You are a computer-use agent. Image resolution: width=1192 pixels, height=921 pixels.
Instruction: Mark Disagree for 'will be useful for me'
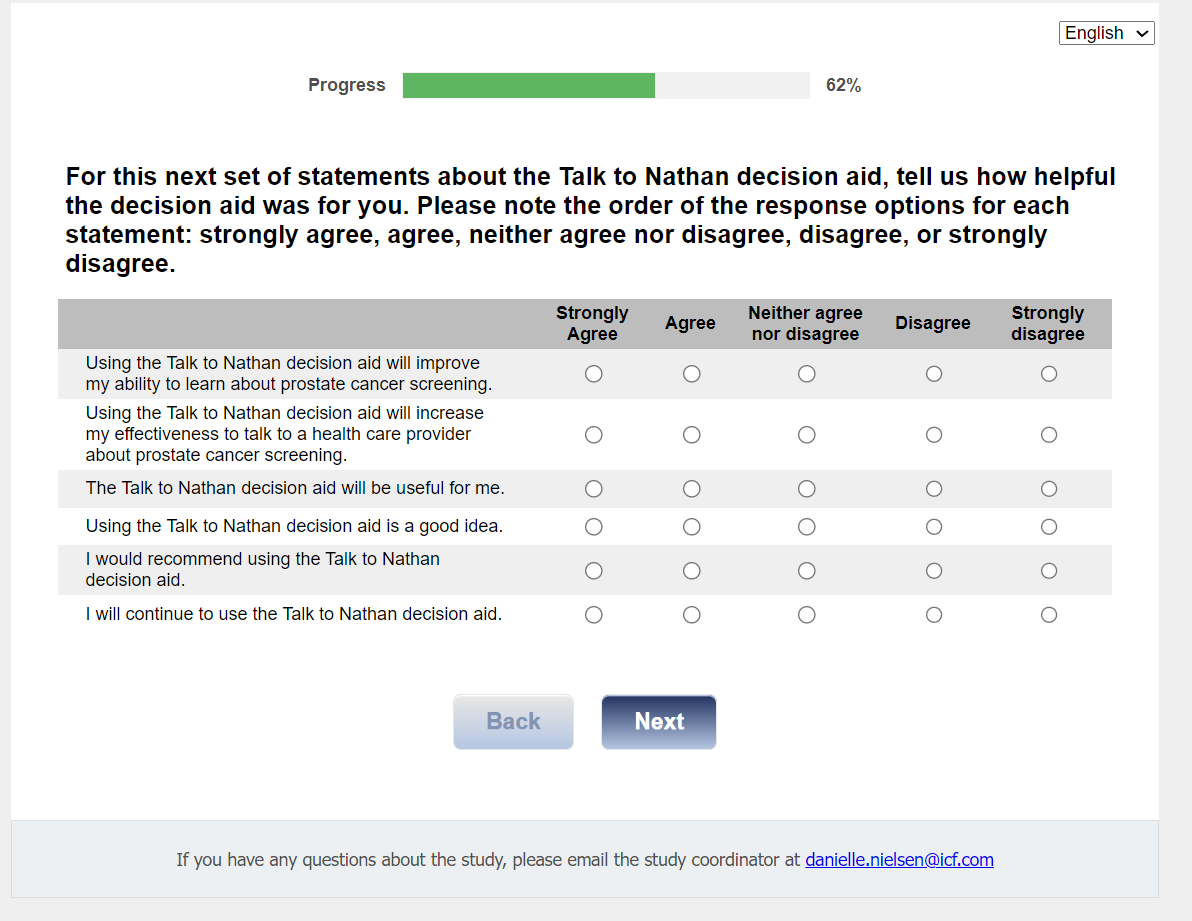coord(934,489)
